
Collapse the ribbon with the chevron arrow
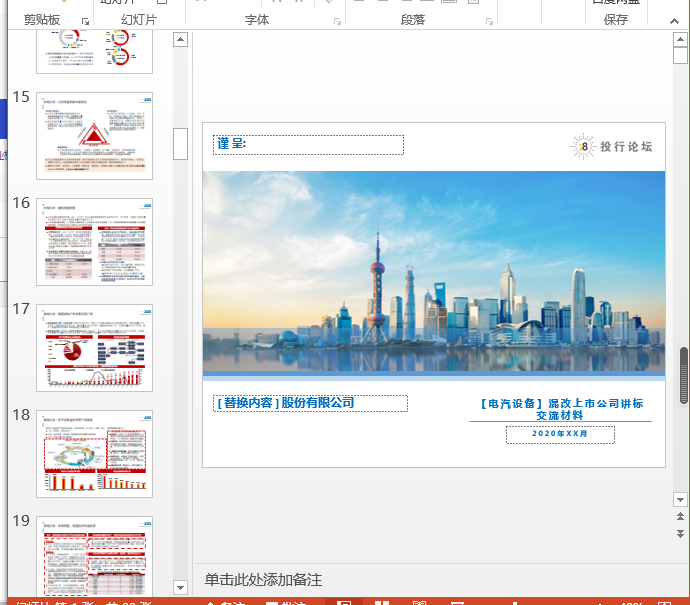[674, 21]
